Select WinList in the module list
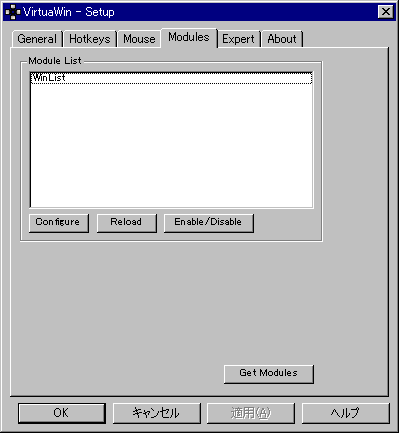Screen dimensions: 399x433 [171, 78]
